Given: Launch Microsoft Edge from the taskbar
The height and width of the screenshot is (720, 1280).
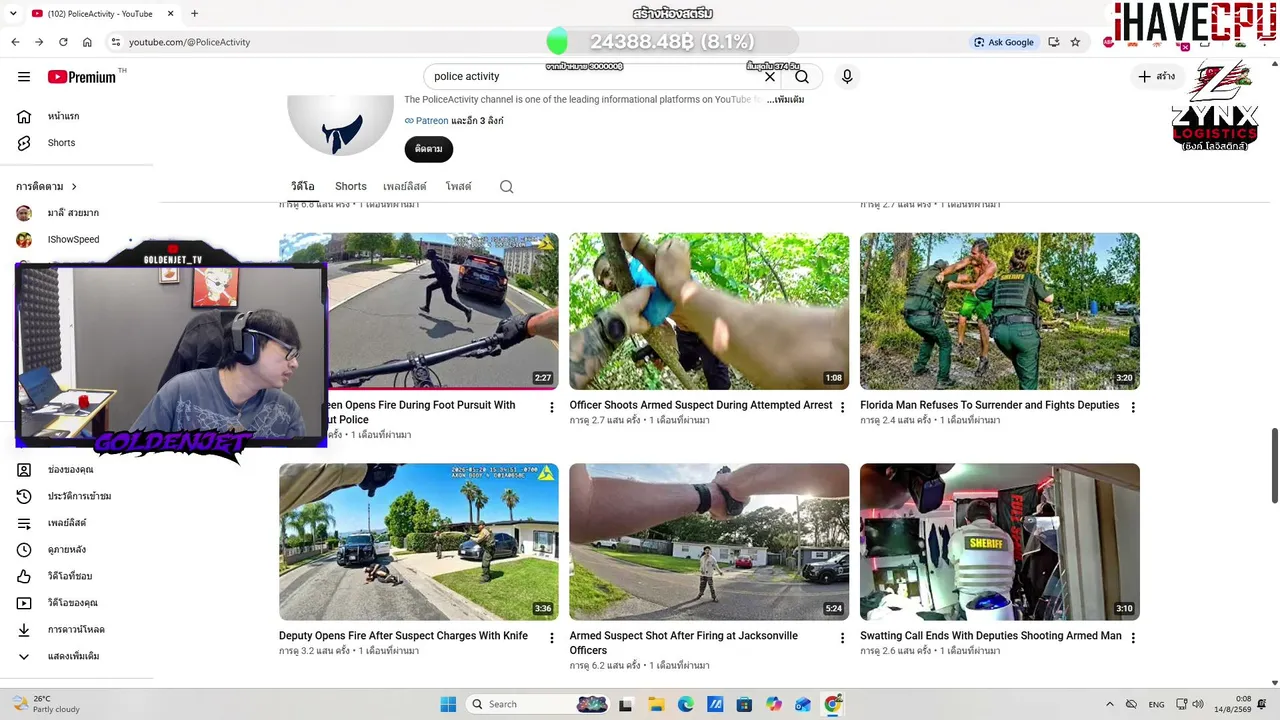Looking at the screenshot, I should 686,704.
